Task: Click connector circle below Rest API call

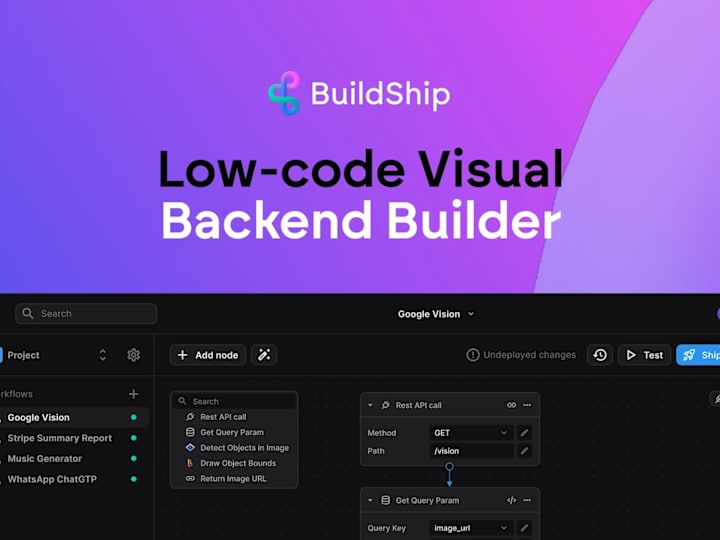Action: pyautogui.click(x=450, y=467)
